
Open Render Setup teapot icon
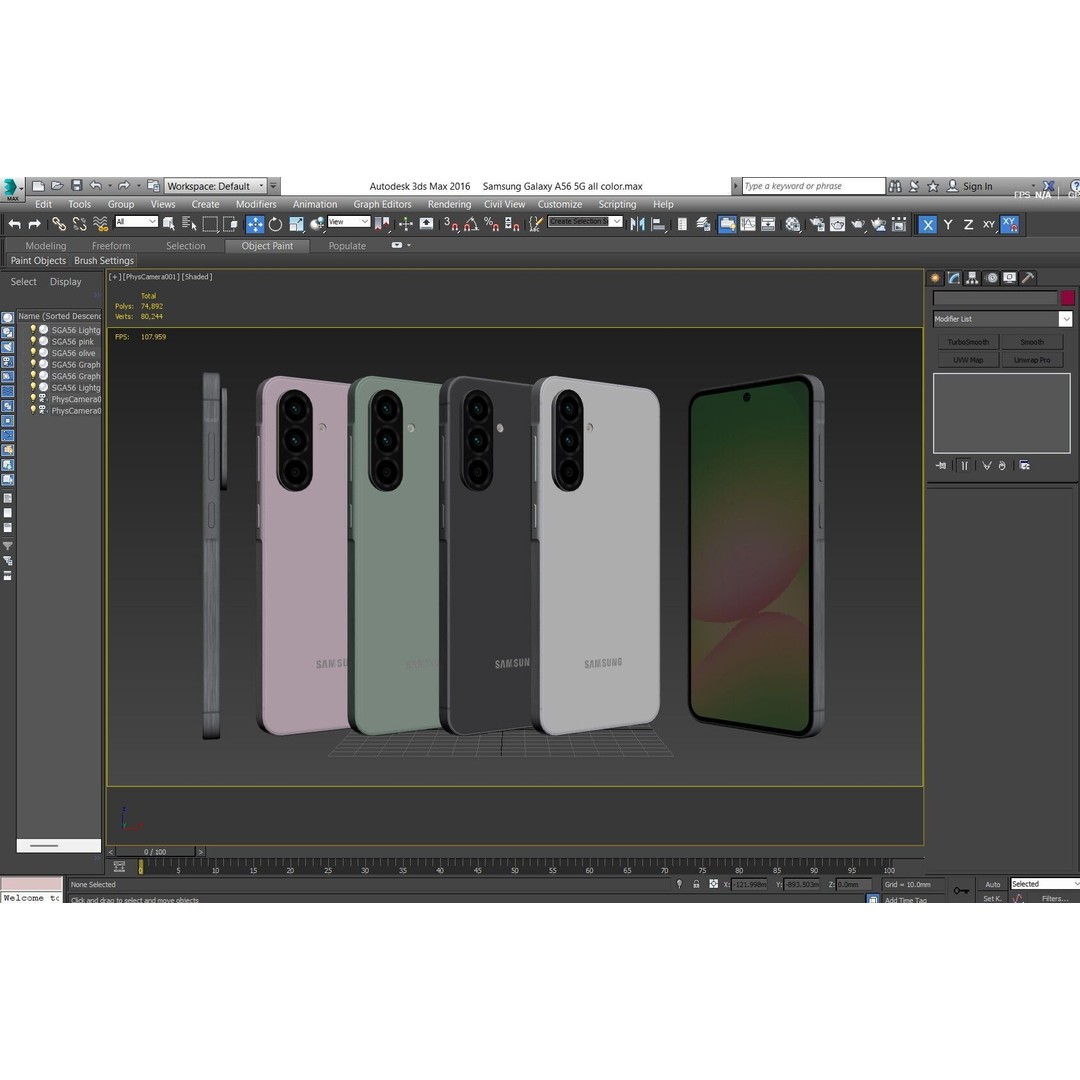(x=817, y=224)
